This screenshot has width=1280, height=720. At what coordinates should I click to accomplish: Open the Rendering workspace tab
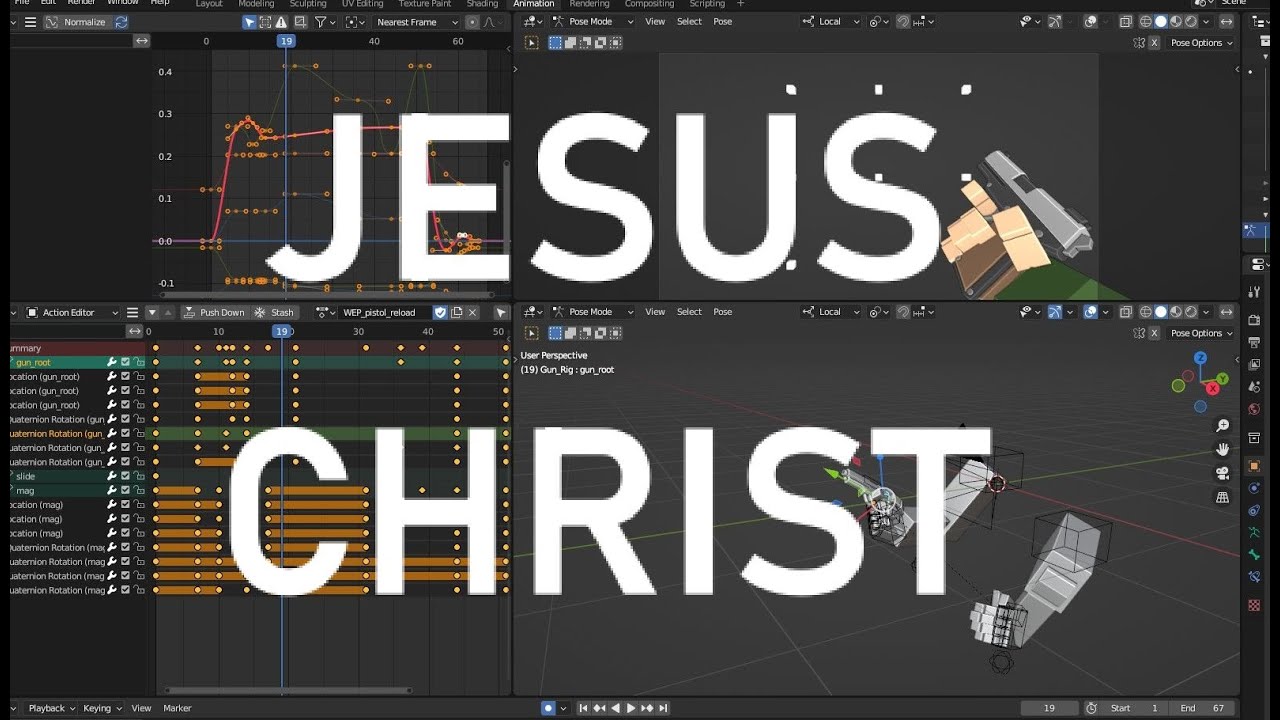point(589,4)
